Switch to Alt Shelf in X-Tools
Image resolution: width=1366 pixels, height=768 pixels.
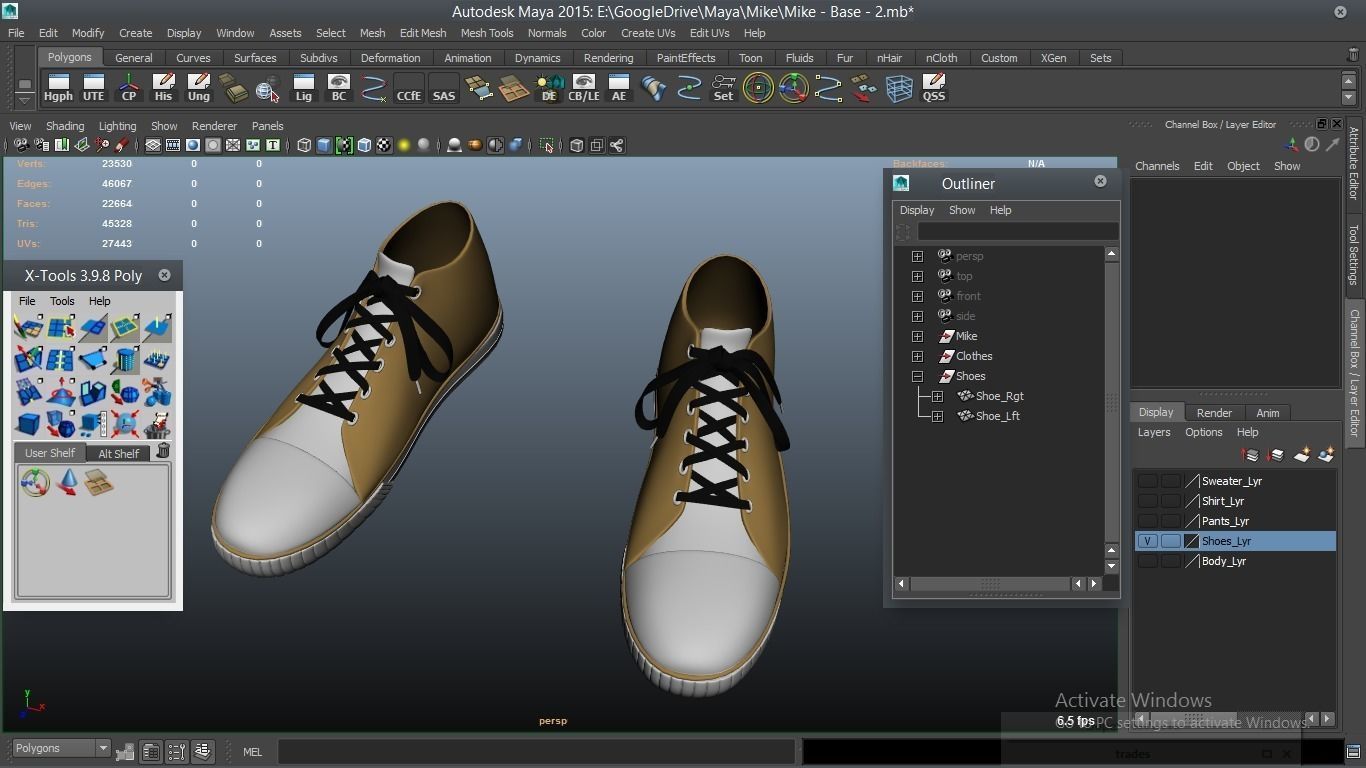coord(118,454)
